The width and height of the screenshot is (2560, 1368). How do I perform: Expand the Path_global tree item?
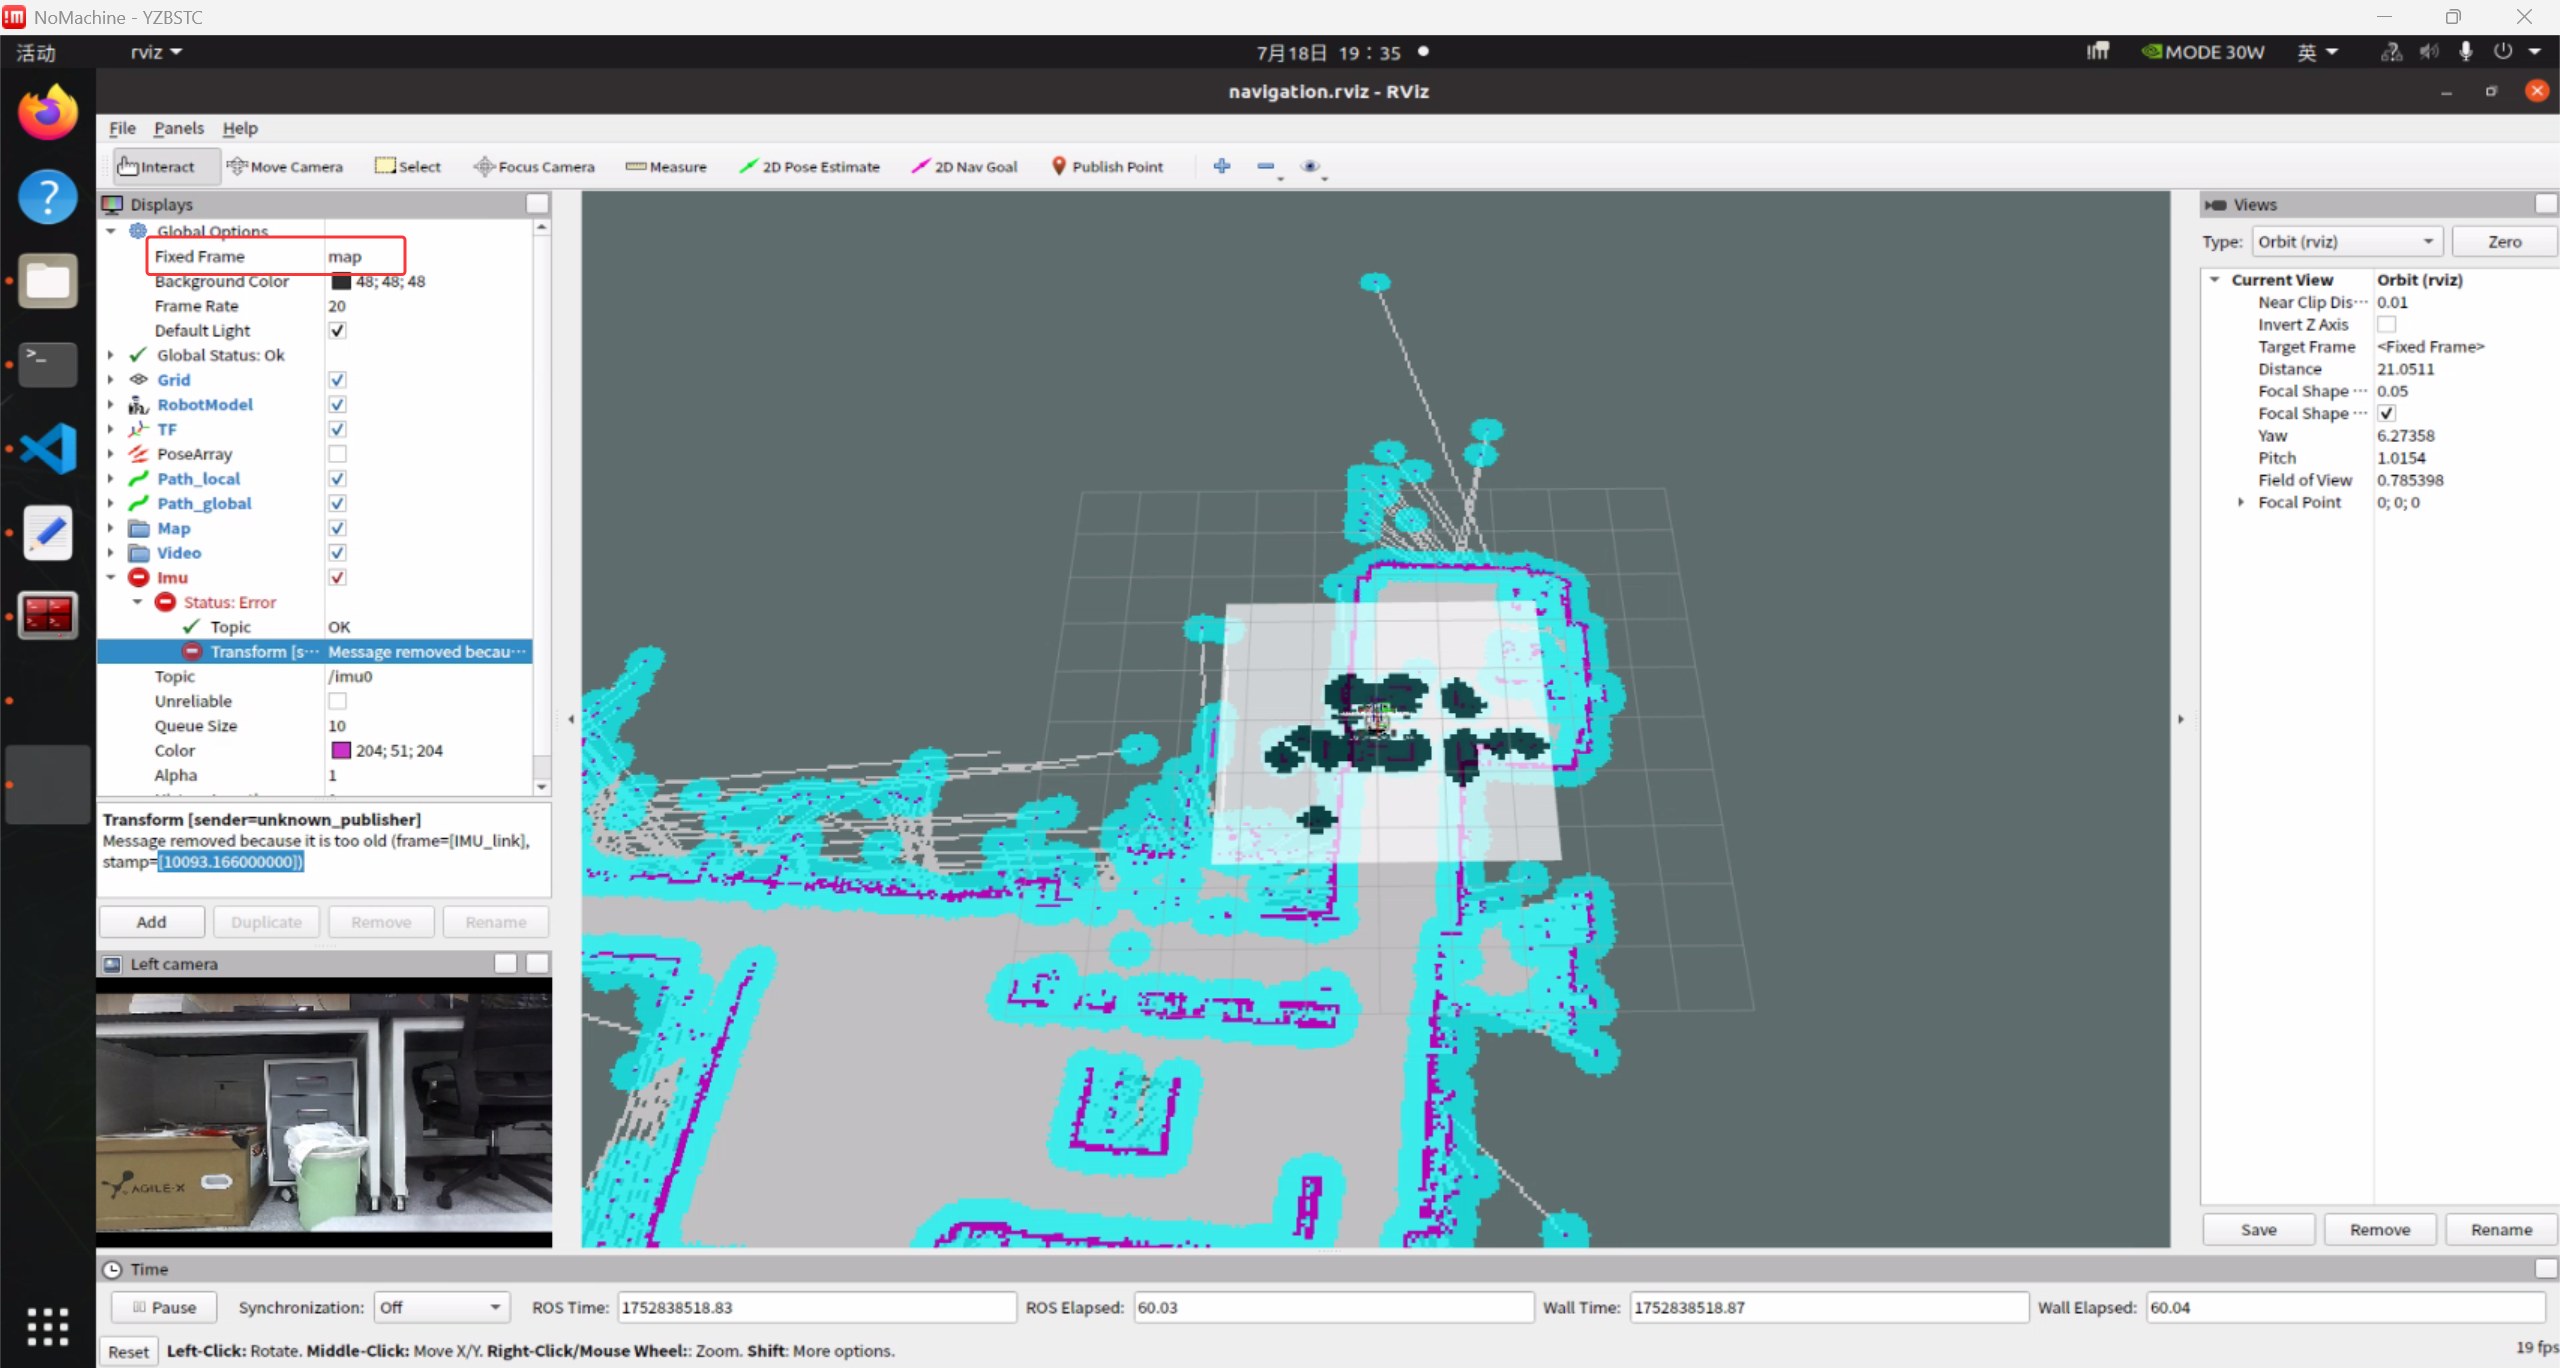111,504
